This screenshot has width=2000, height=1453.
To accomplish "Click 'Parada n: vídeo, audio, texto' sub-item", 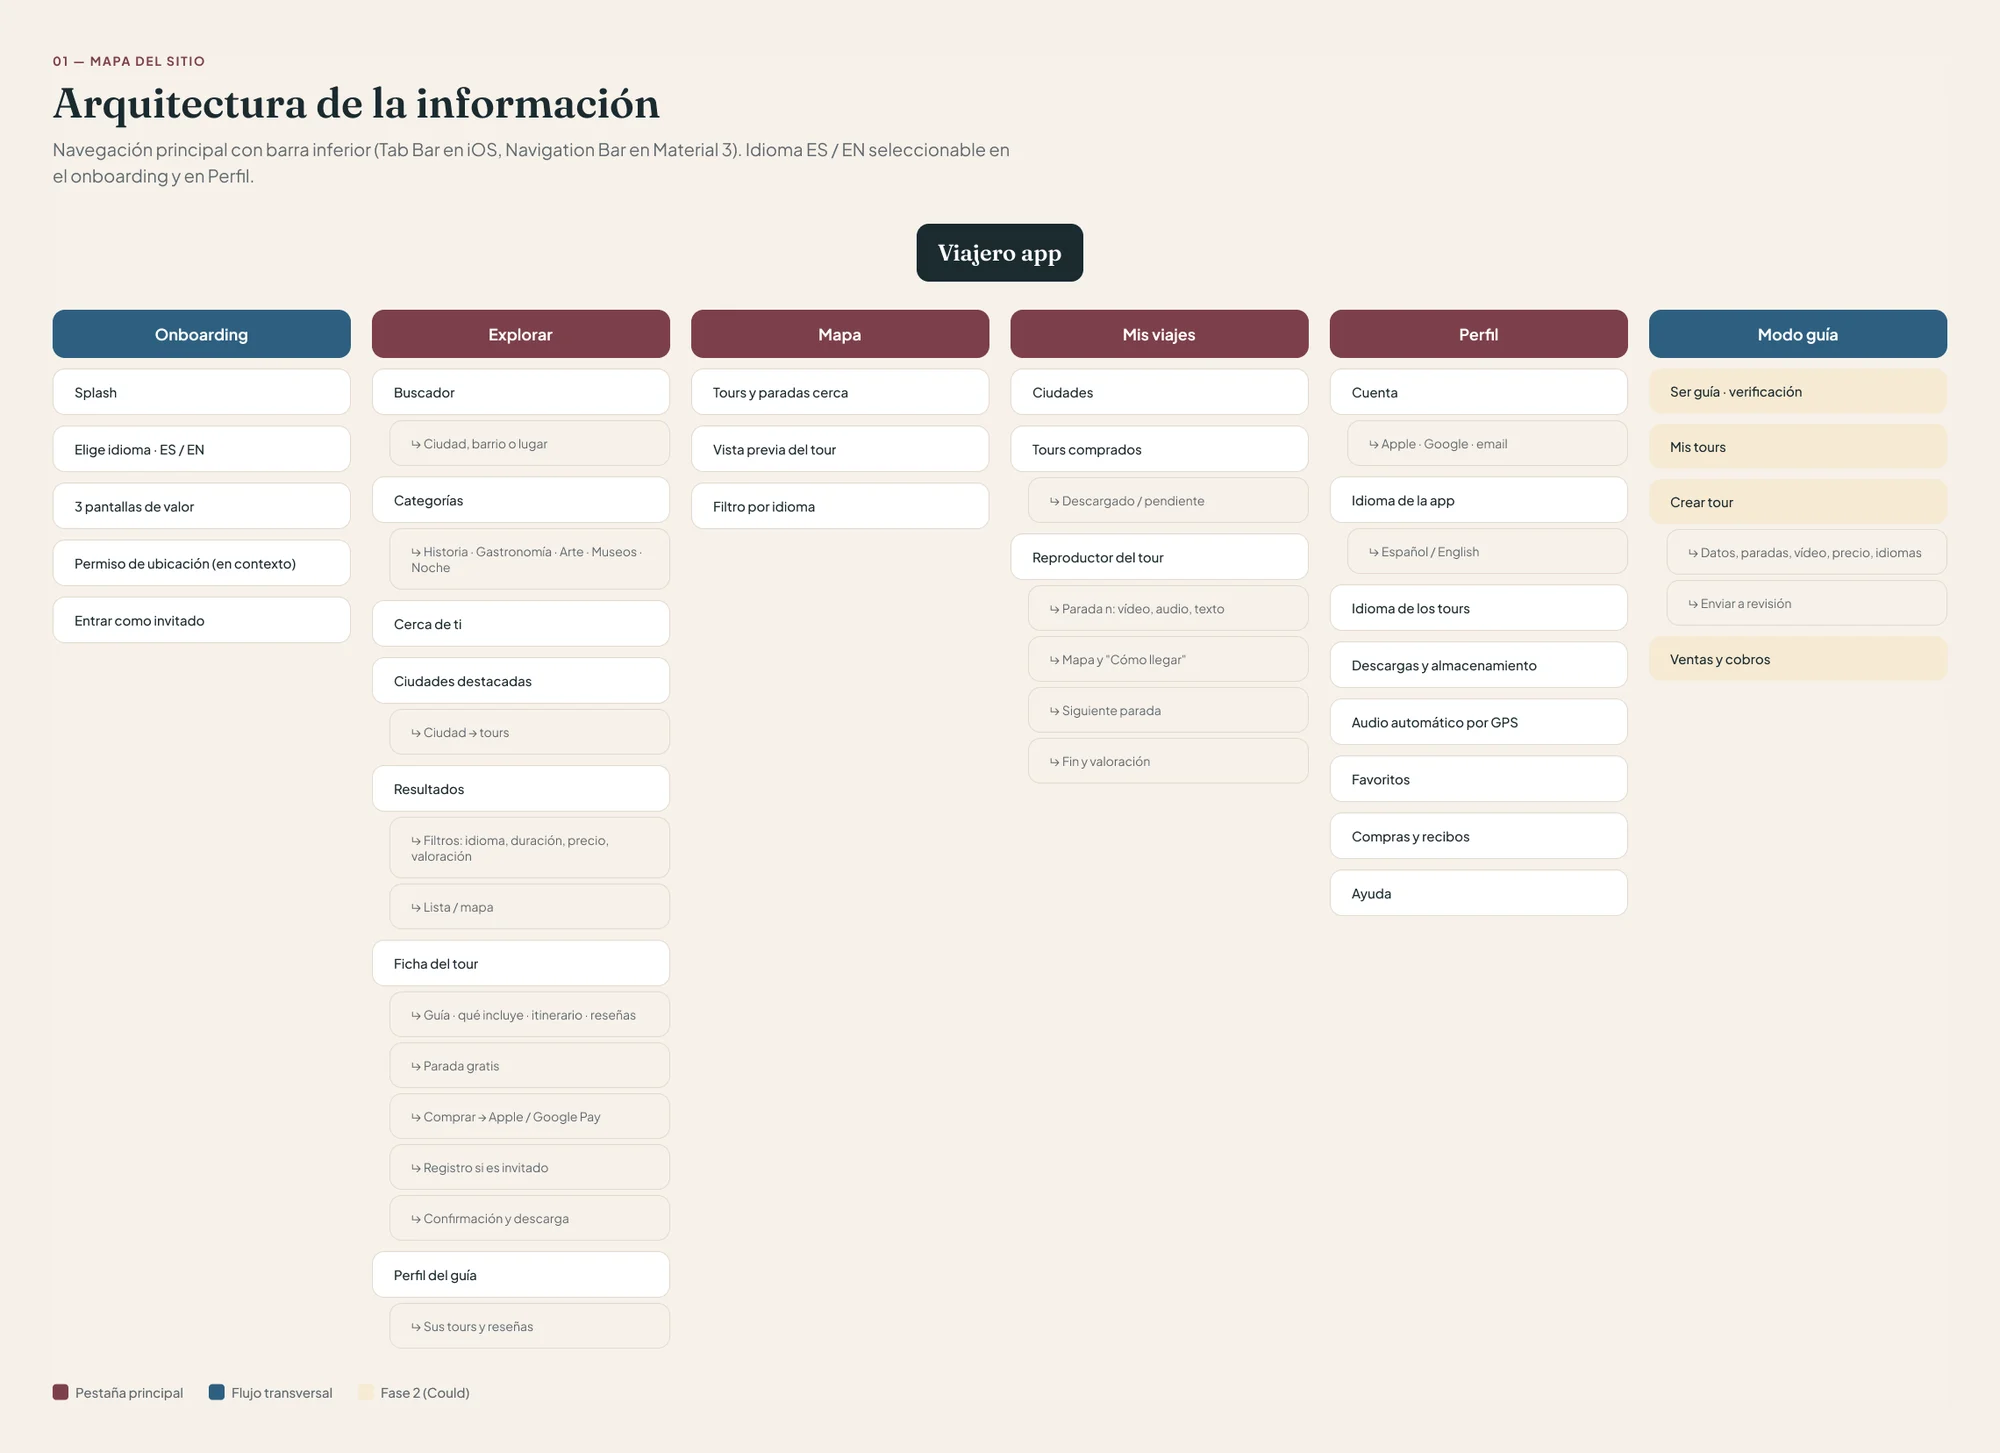I will (x=1168, y=608).
